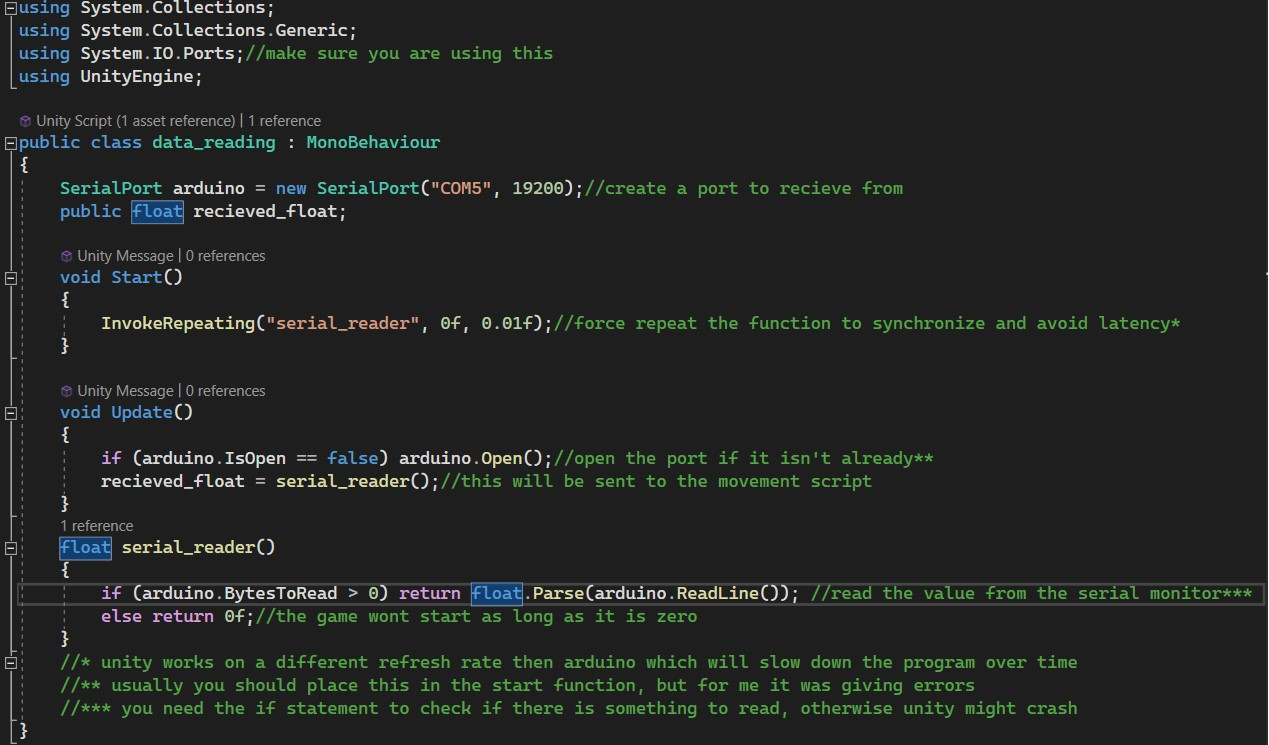Click the MonoBehaviour base class name
This screenshot has height=745, width=1269.
coord(372,142)
